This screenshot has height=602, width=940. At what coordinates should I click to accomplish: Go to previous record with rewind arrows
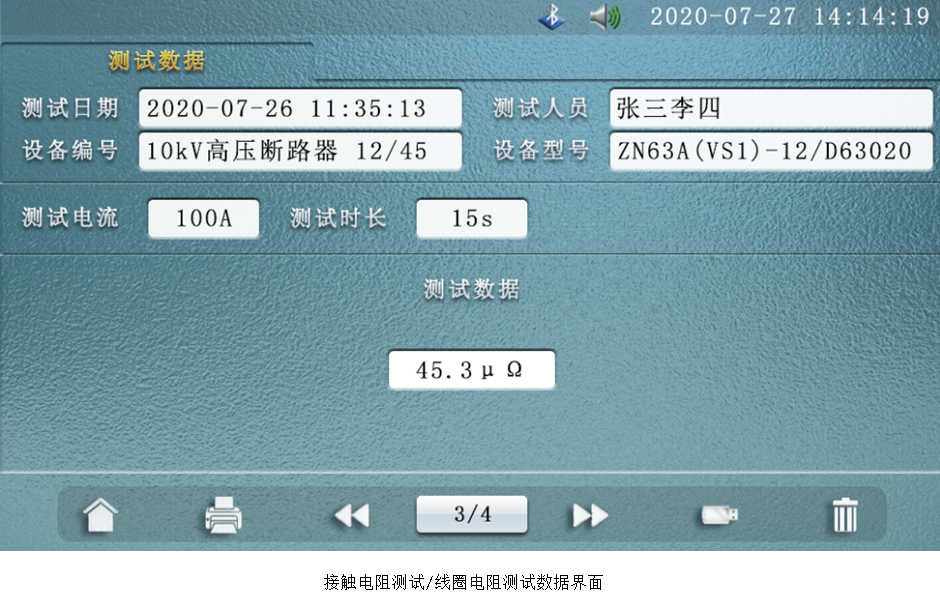coord(351,516)
